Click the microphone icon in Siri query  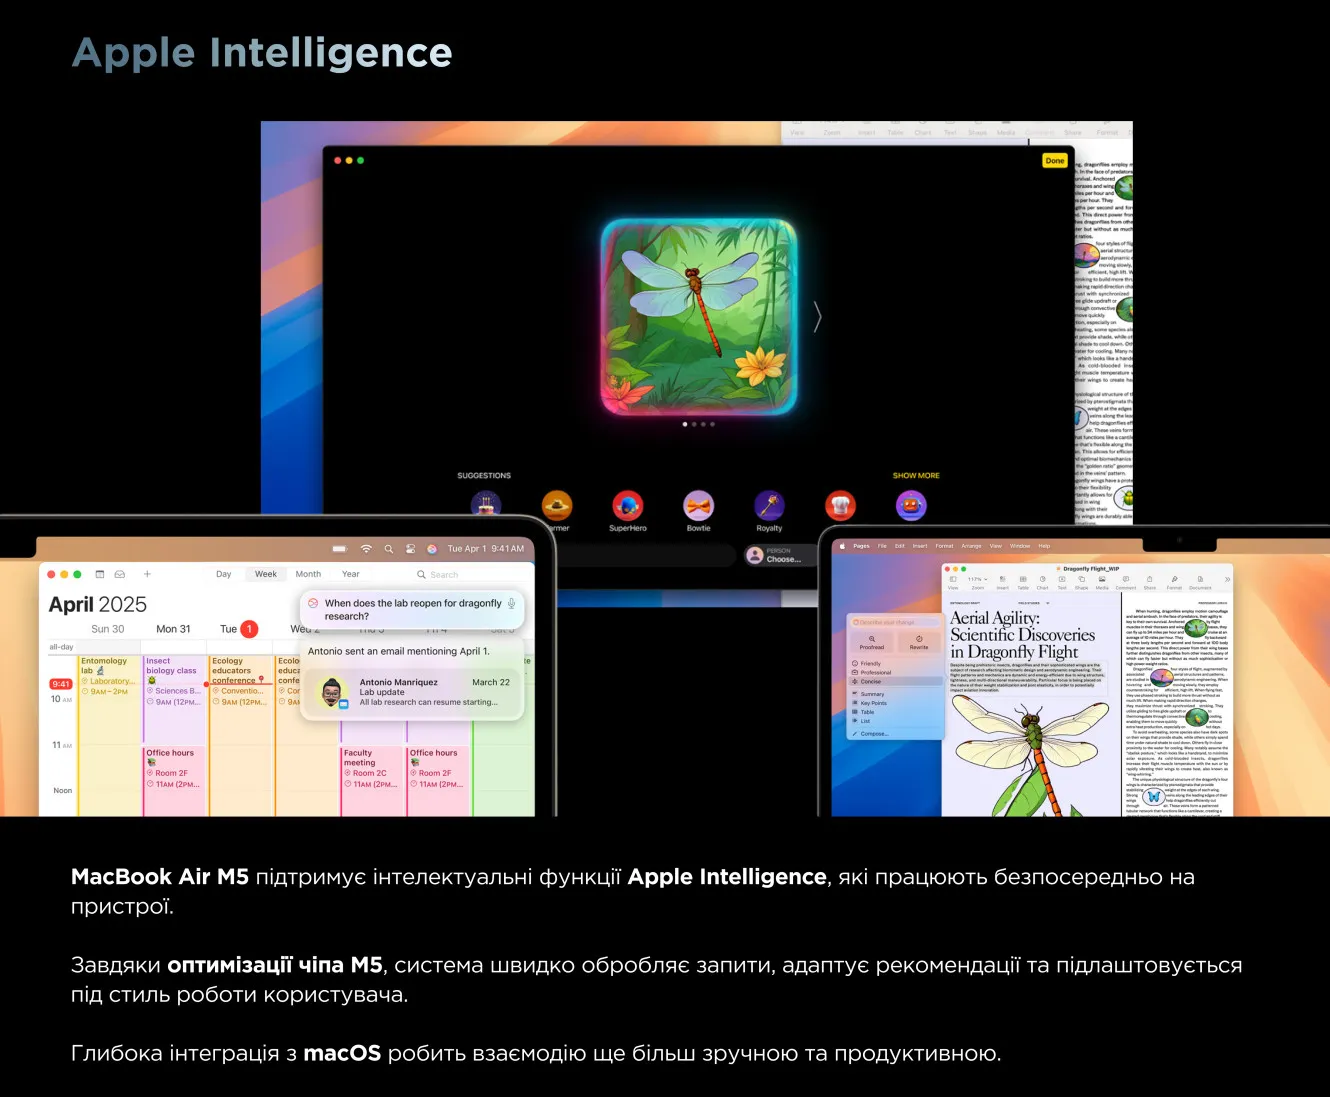pos(511,604)
